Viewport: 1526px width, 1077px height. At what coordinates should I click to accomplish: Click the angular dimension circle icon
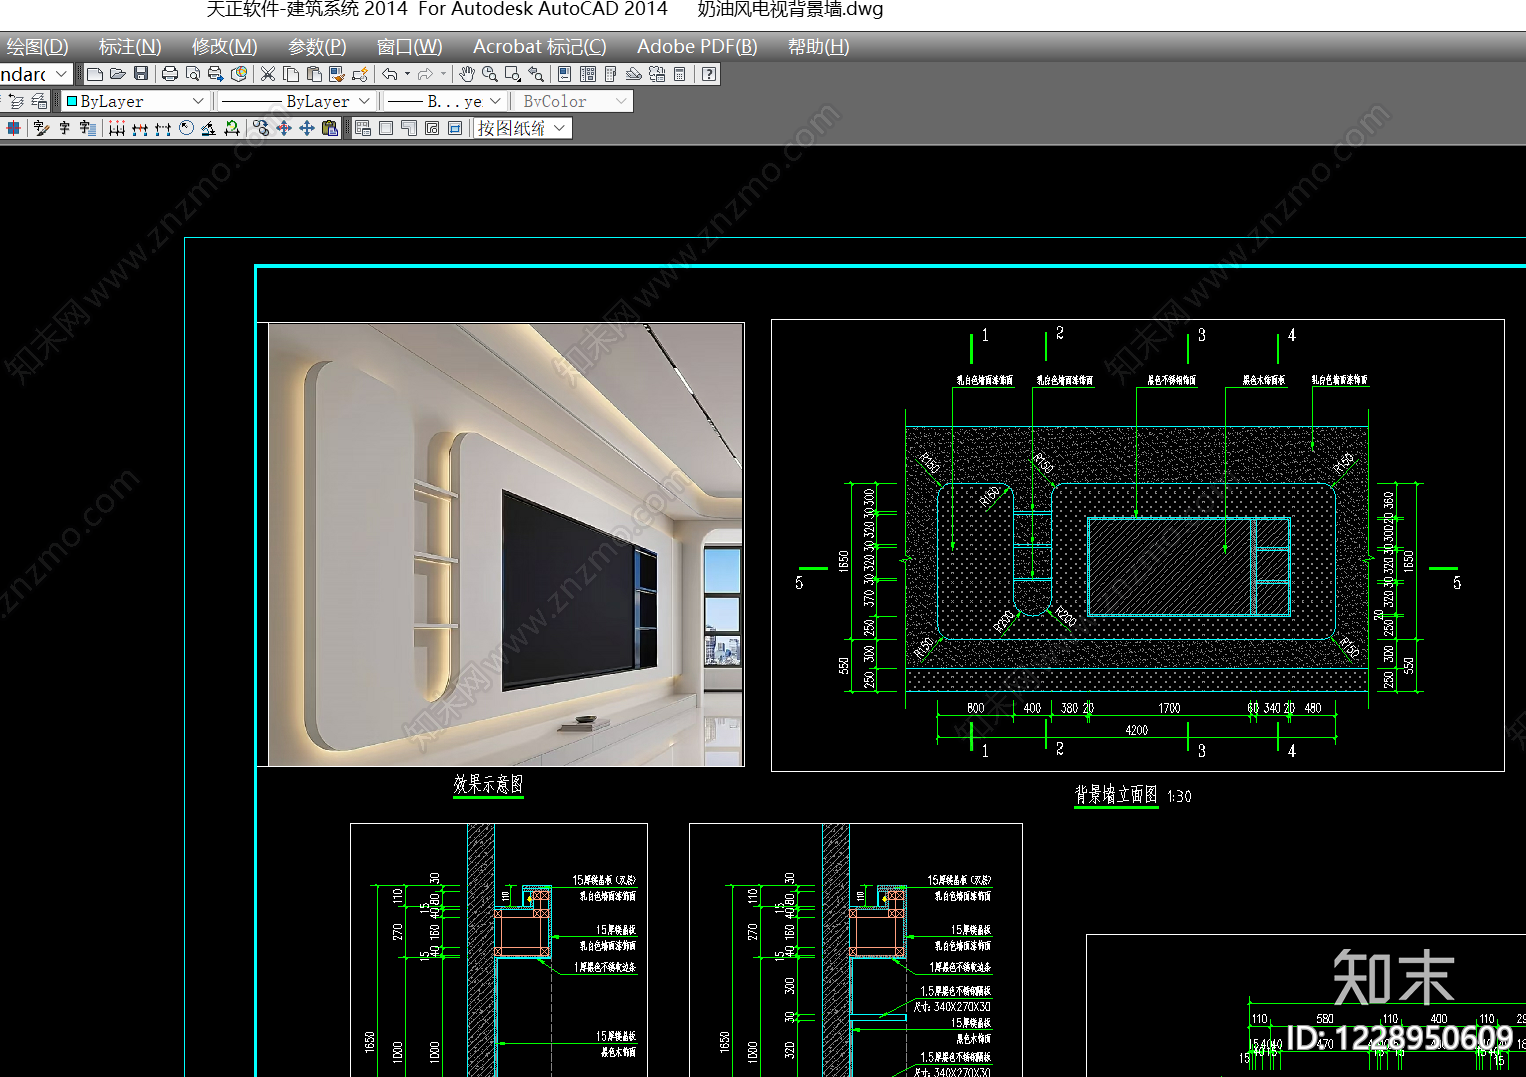[x=187, y=128]
